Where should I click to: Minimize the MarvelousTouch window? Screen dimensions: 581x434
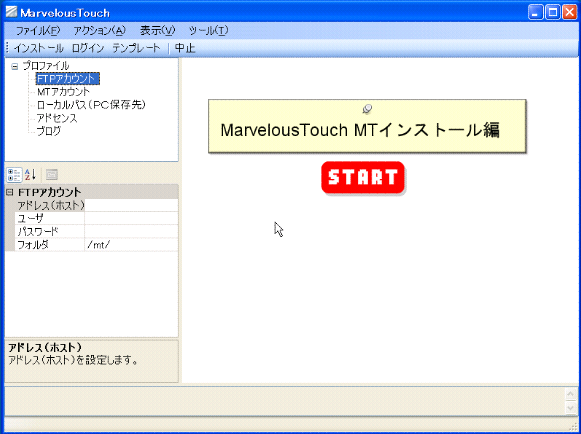(535, 13)
